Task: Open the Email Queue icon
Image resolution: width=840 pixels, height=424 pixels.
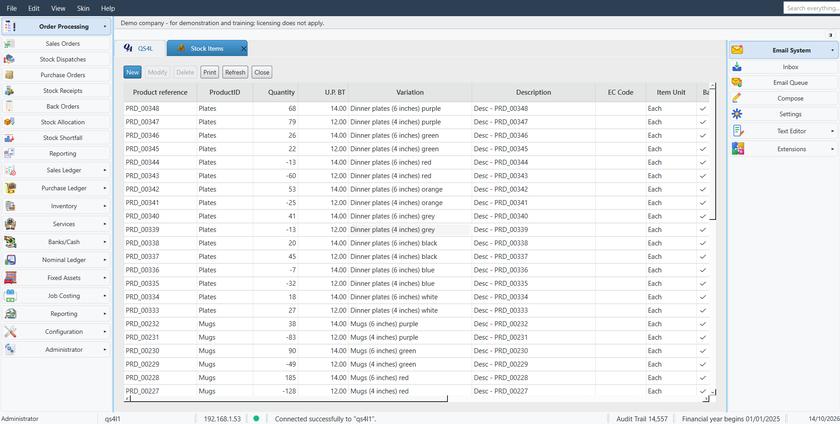Action: coord(737,83)
